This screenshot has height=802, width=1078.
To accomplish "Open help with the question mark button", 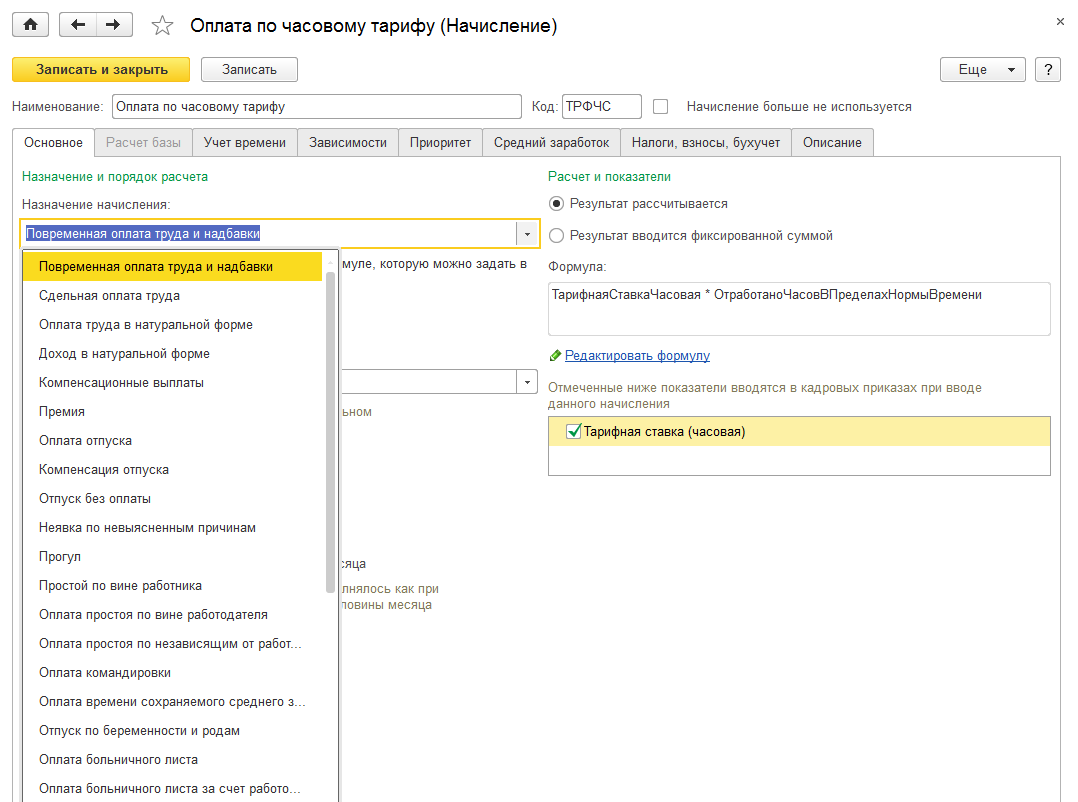I will 1047,69.
